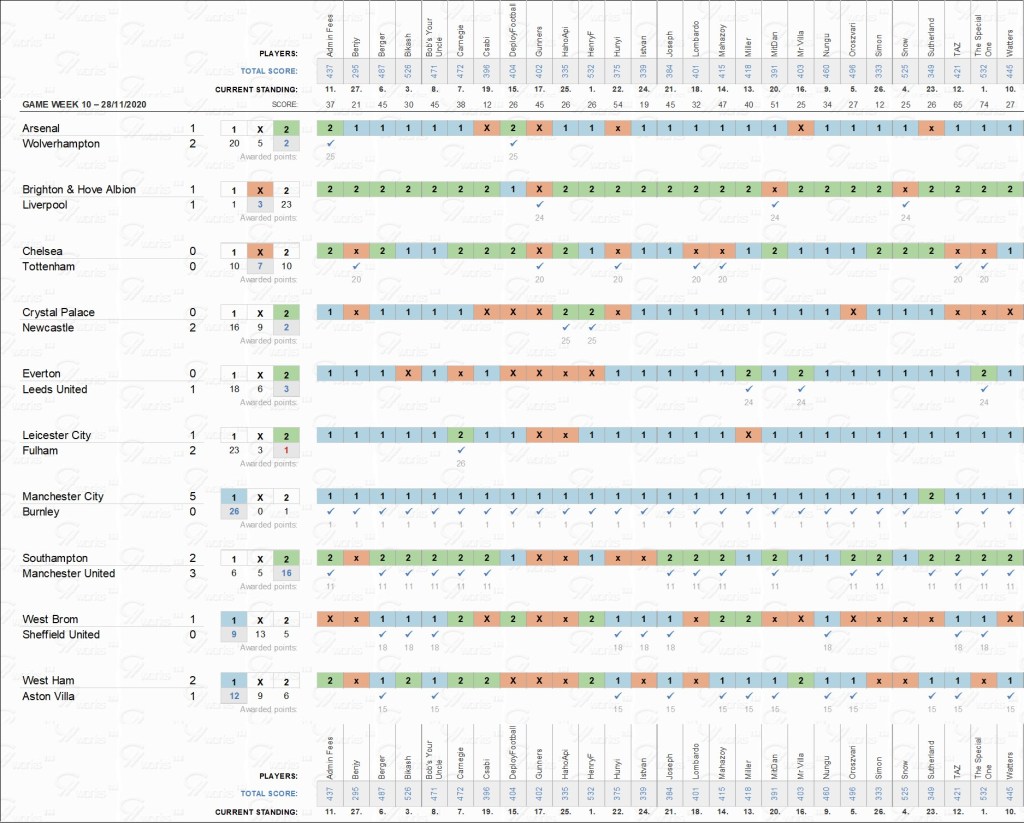This screenshot has height=823, width=1024.
Task: Click Snow's checkmark in the Brighton match
Action: pyautogui.click(x=905, y=205)
